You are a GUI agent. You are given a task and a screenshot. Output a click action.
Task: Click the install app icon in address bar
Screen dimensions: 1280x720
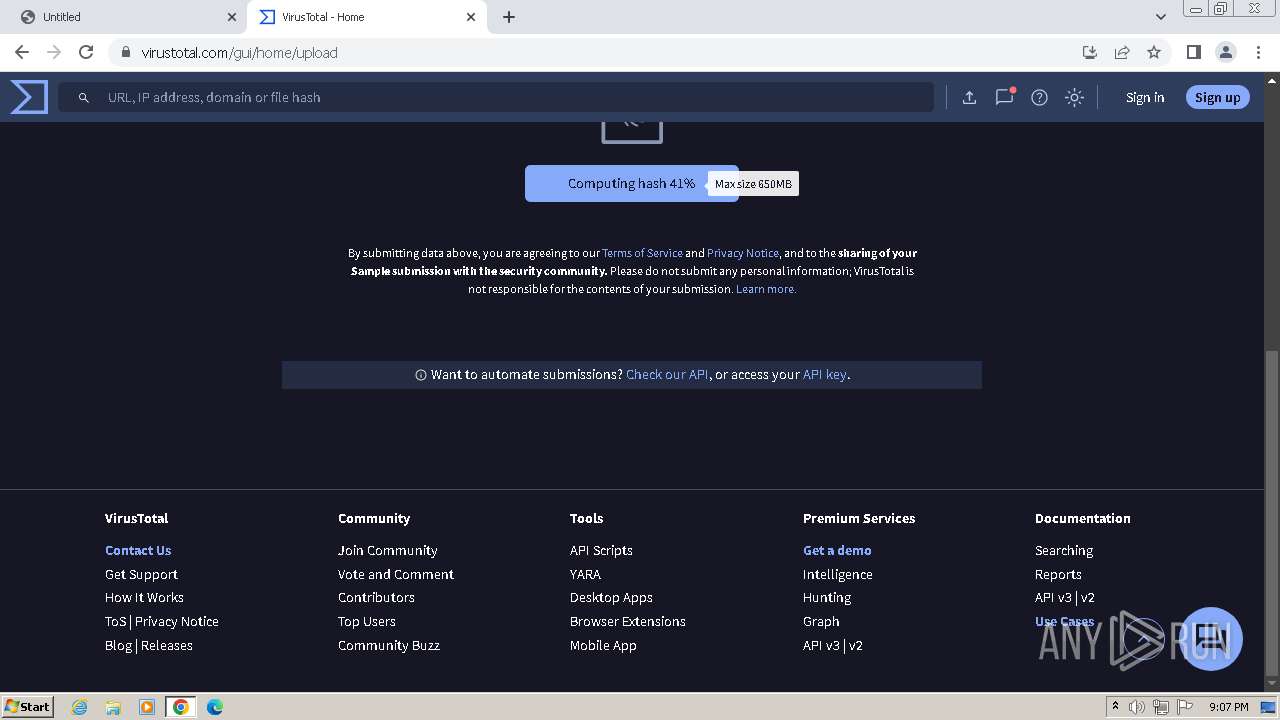1090,52
